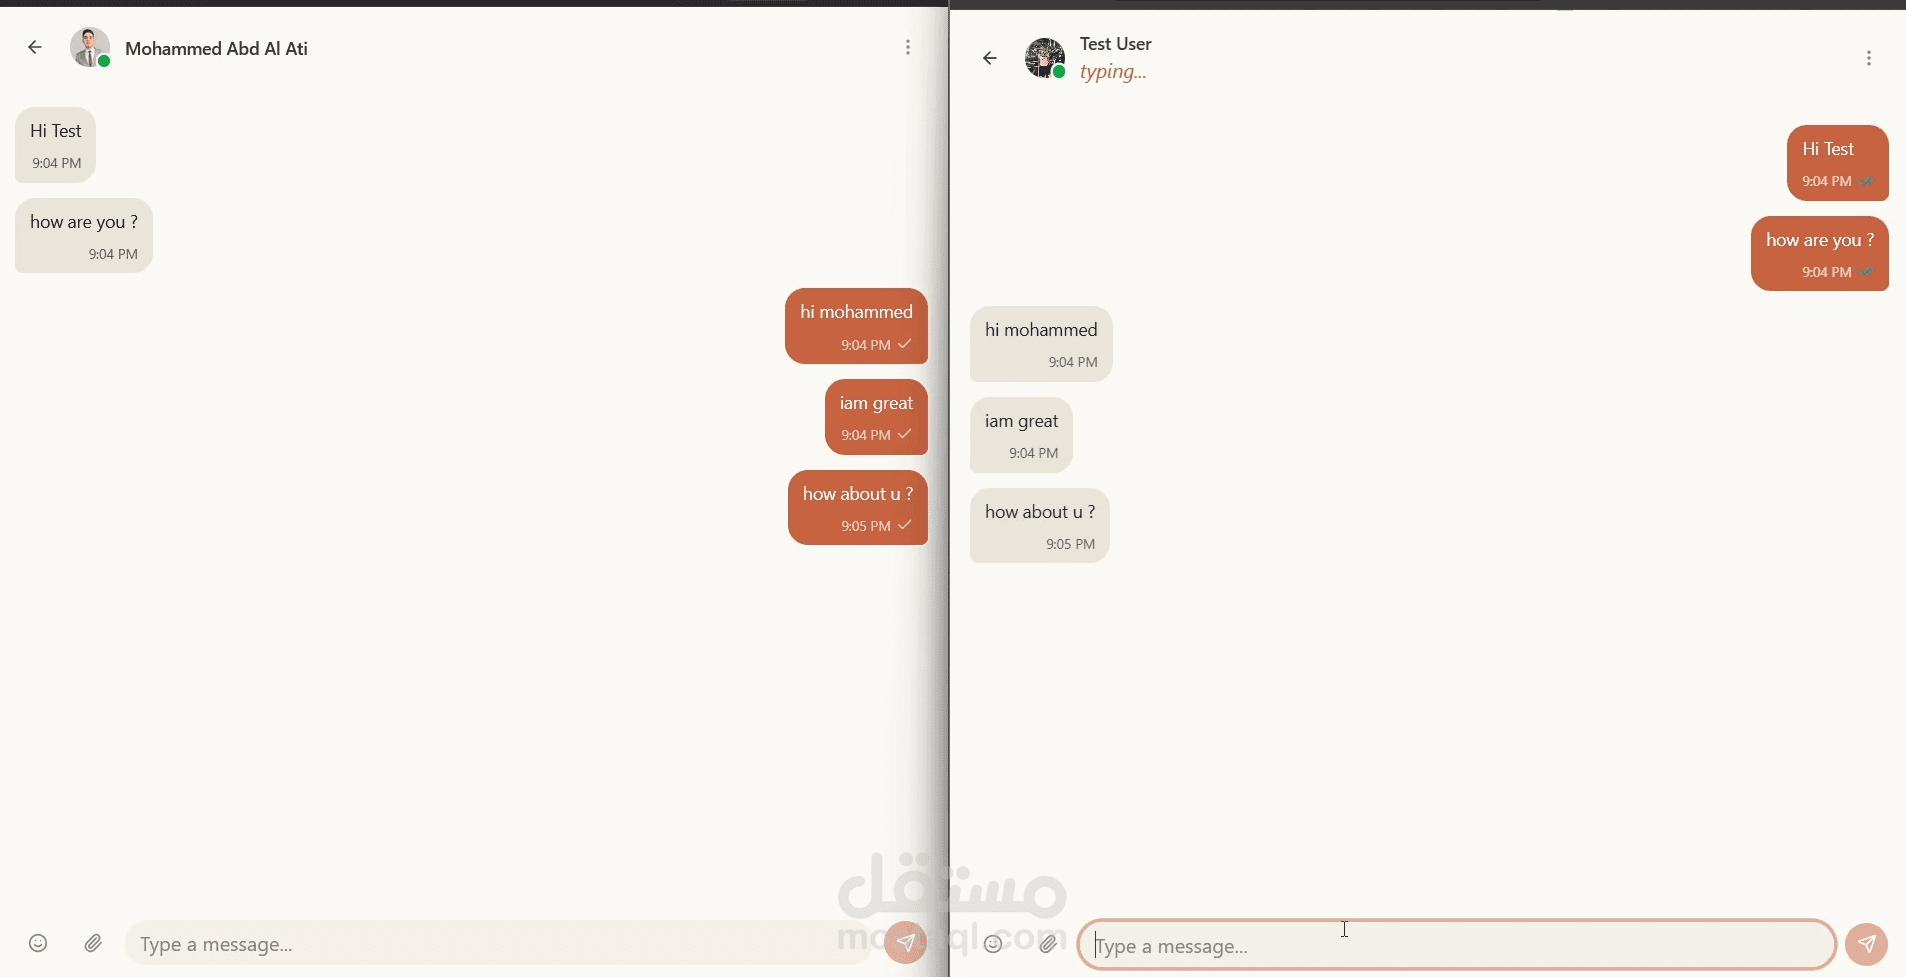Focus message input in Mohammed's chat
The height and width of the screenshot is (977, 1906).
(500, 944)
